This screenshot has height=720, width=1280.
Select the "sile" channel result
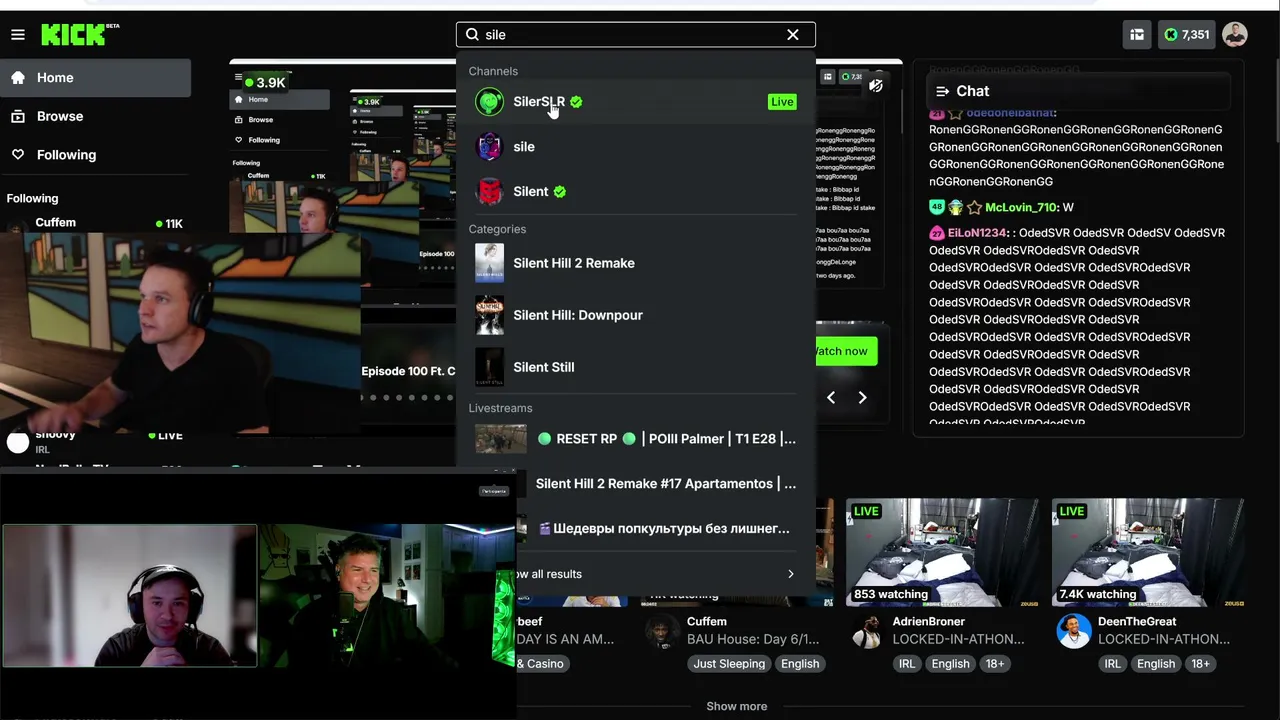pyautogui.click(x=636, y=147)
